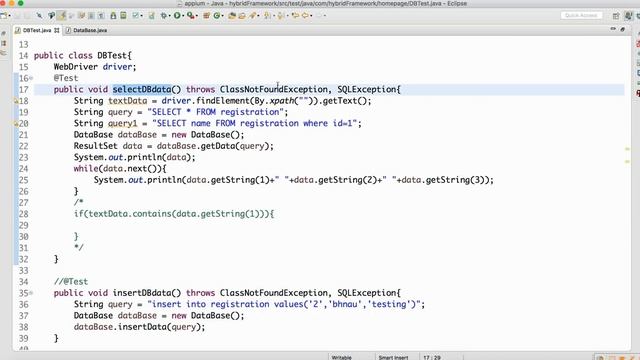Click the bug-shaped Debug icon

point(164,16)
